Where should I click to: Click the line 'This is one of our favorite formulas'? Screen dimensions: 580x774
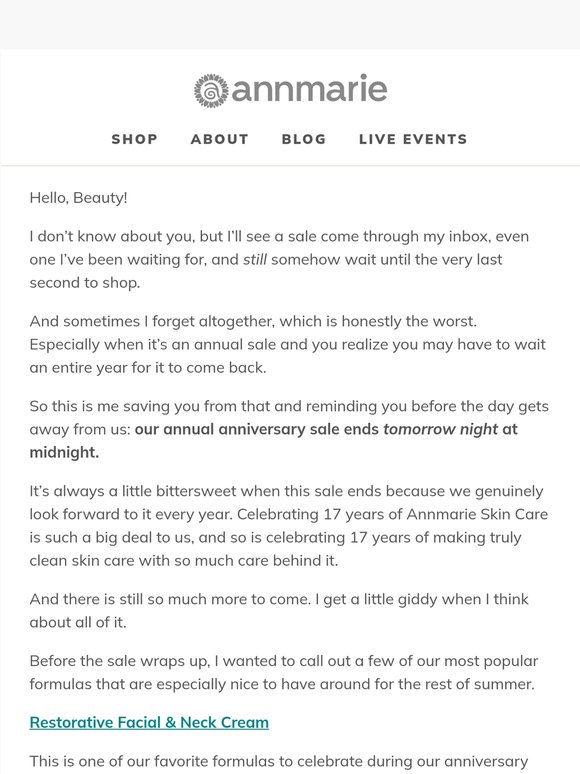click(x=278, y=761)
